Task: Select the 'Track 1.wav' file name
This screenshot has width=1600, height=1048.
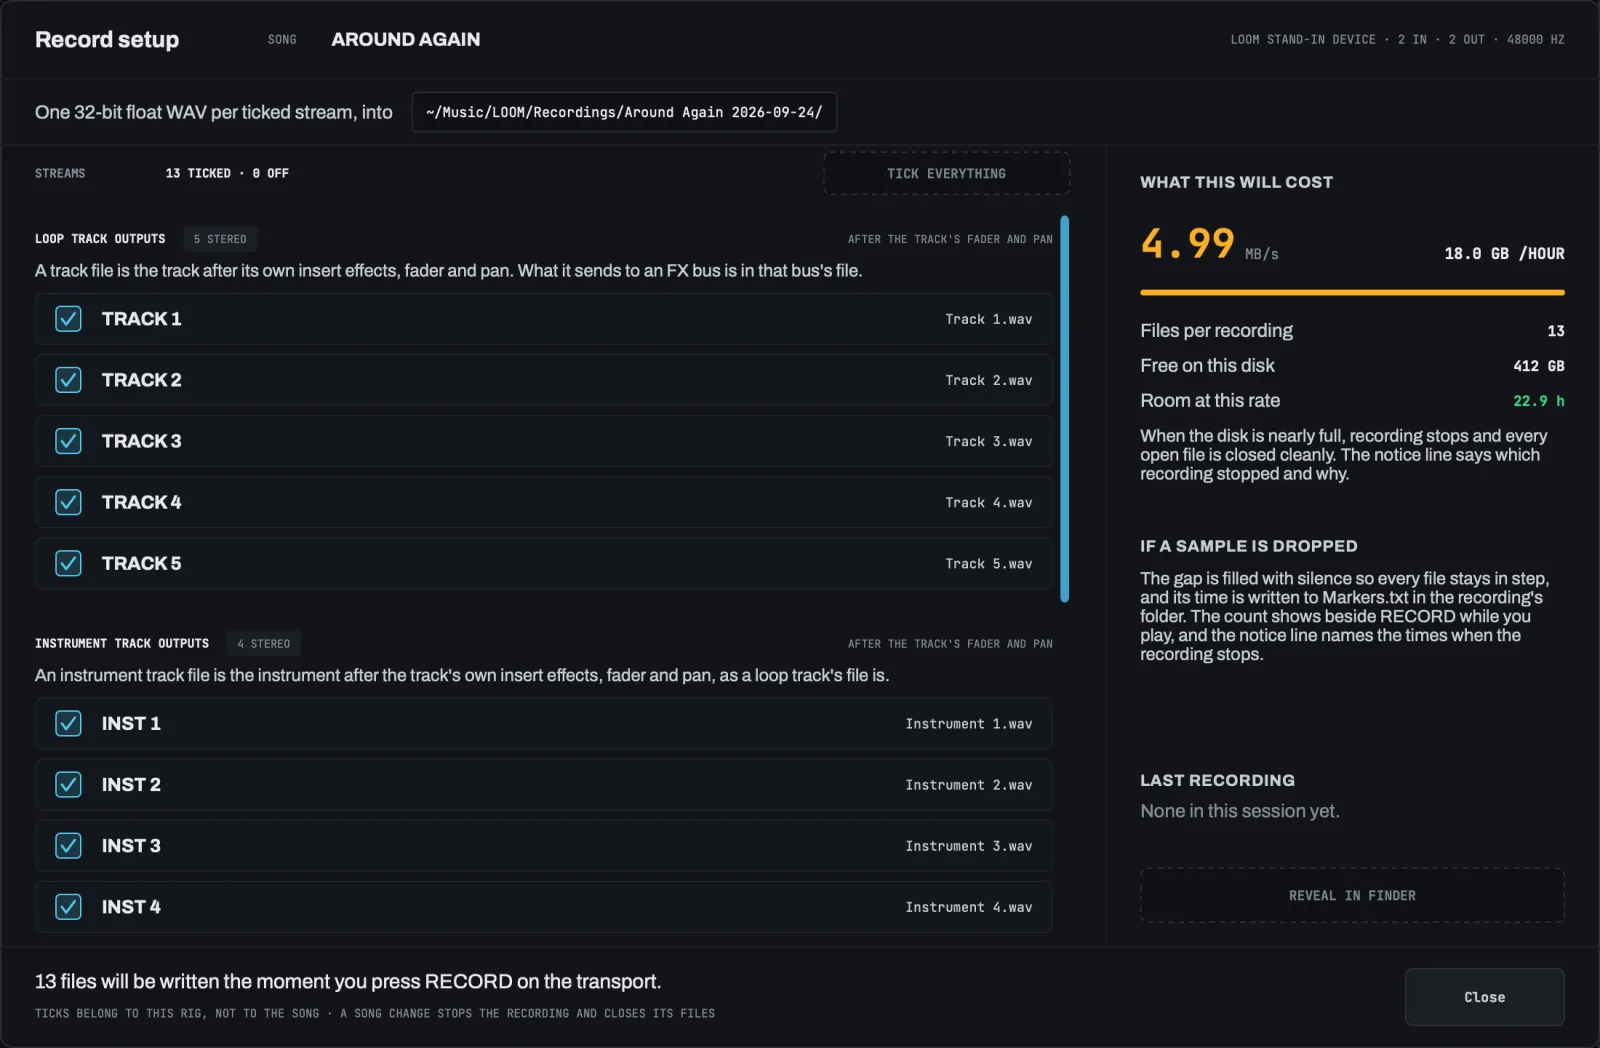Action: pyautogui.click(x=989, y=319)
